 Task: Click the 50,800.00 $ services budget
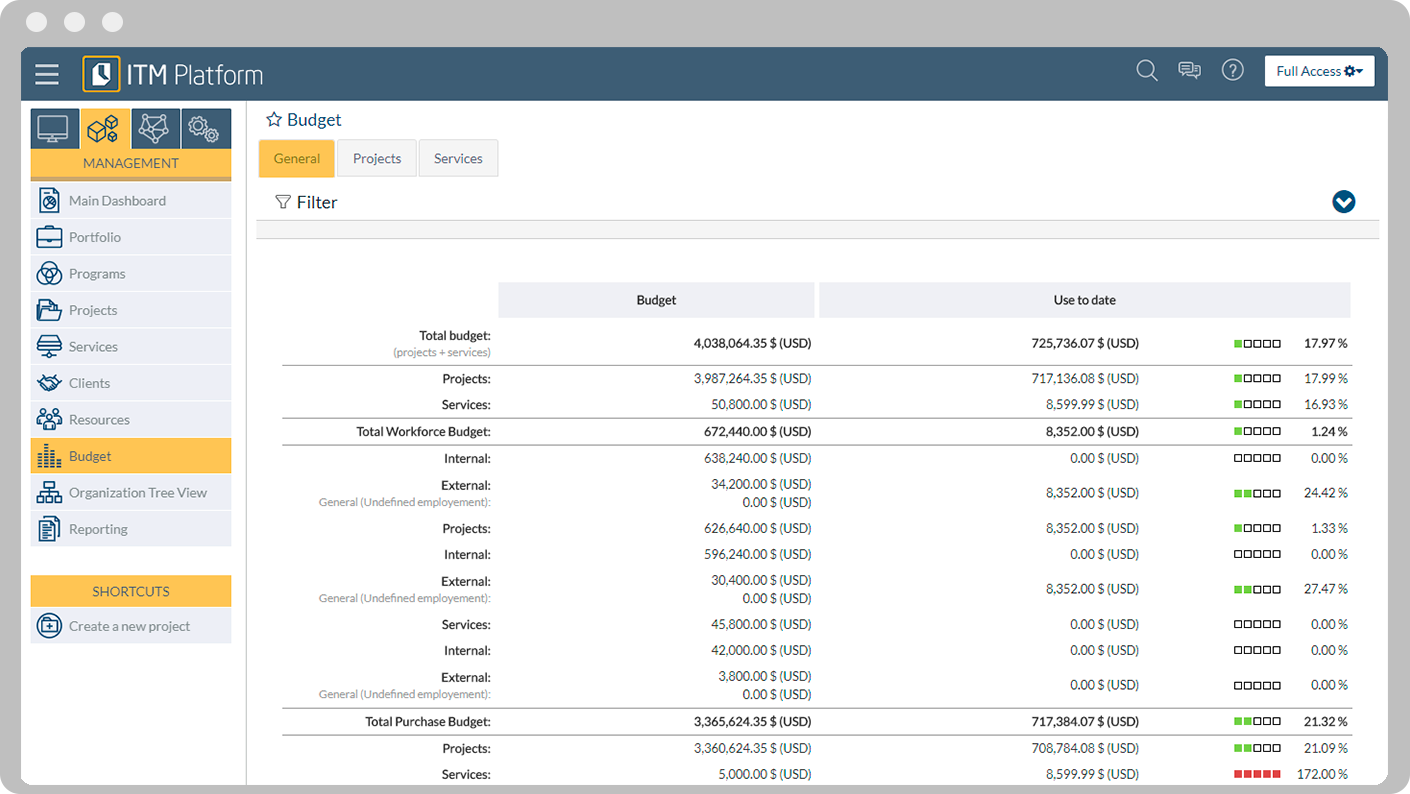pyautogui.click(x=761, y=405)
